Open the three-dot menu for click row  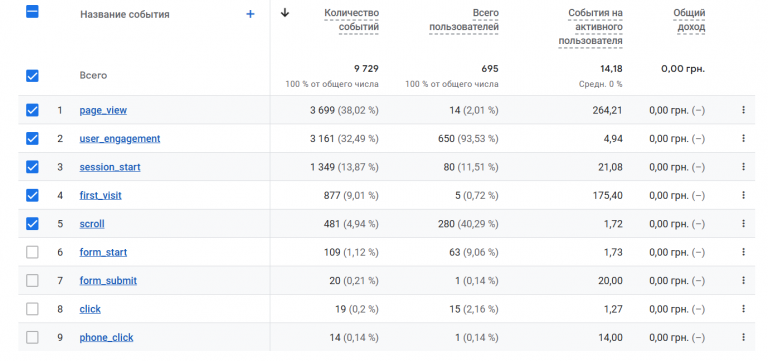743,309
